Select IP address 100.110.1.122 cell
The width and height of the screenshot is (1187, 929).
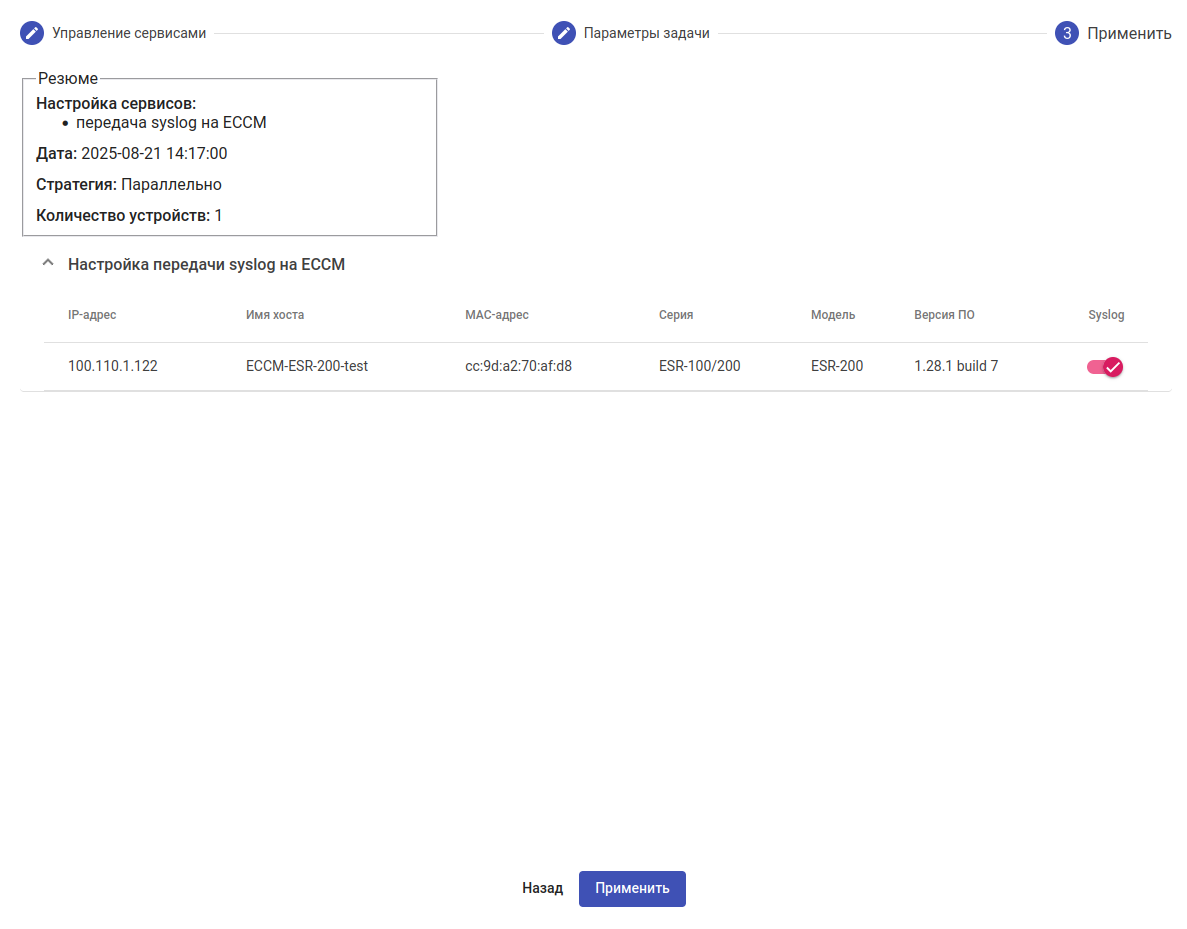(113, 366)
